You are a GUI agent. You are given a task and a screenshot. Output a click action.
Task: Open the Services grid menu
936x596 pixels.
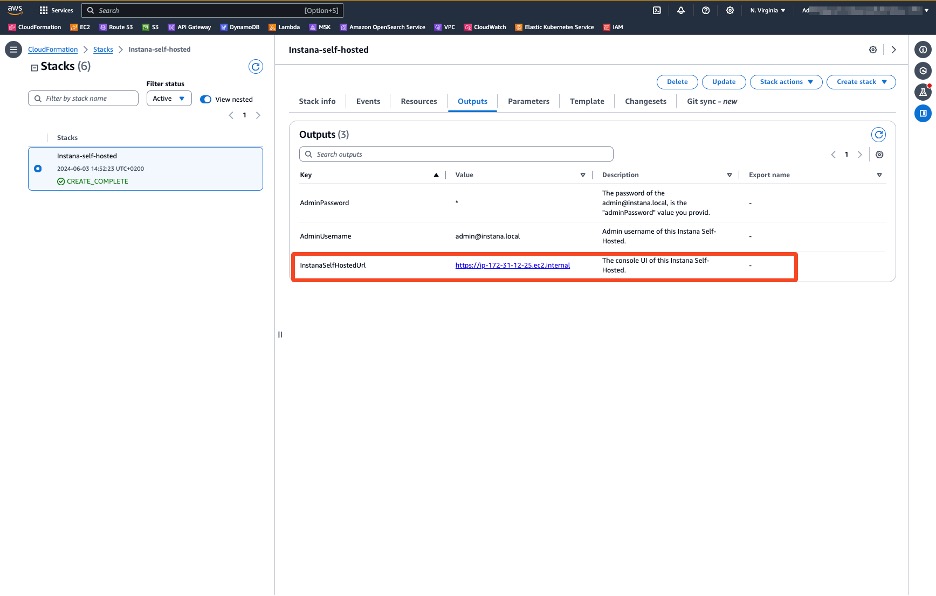click(56, 10)
